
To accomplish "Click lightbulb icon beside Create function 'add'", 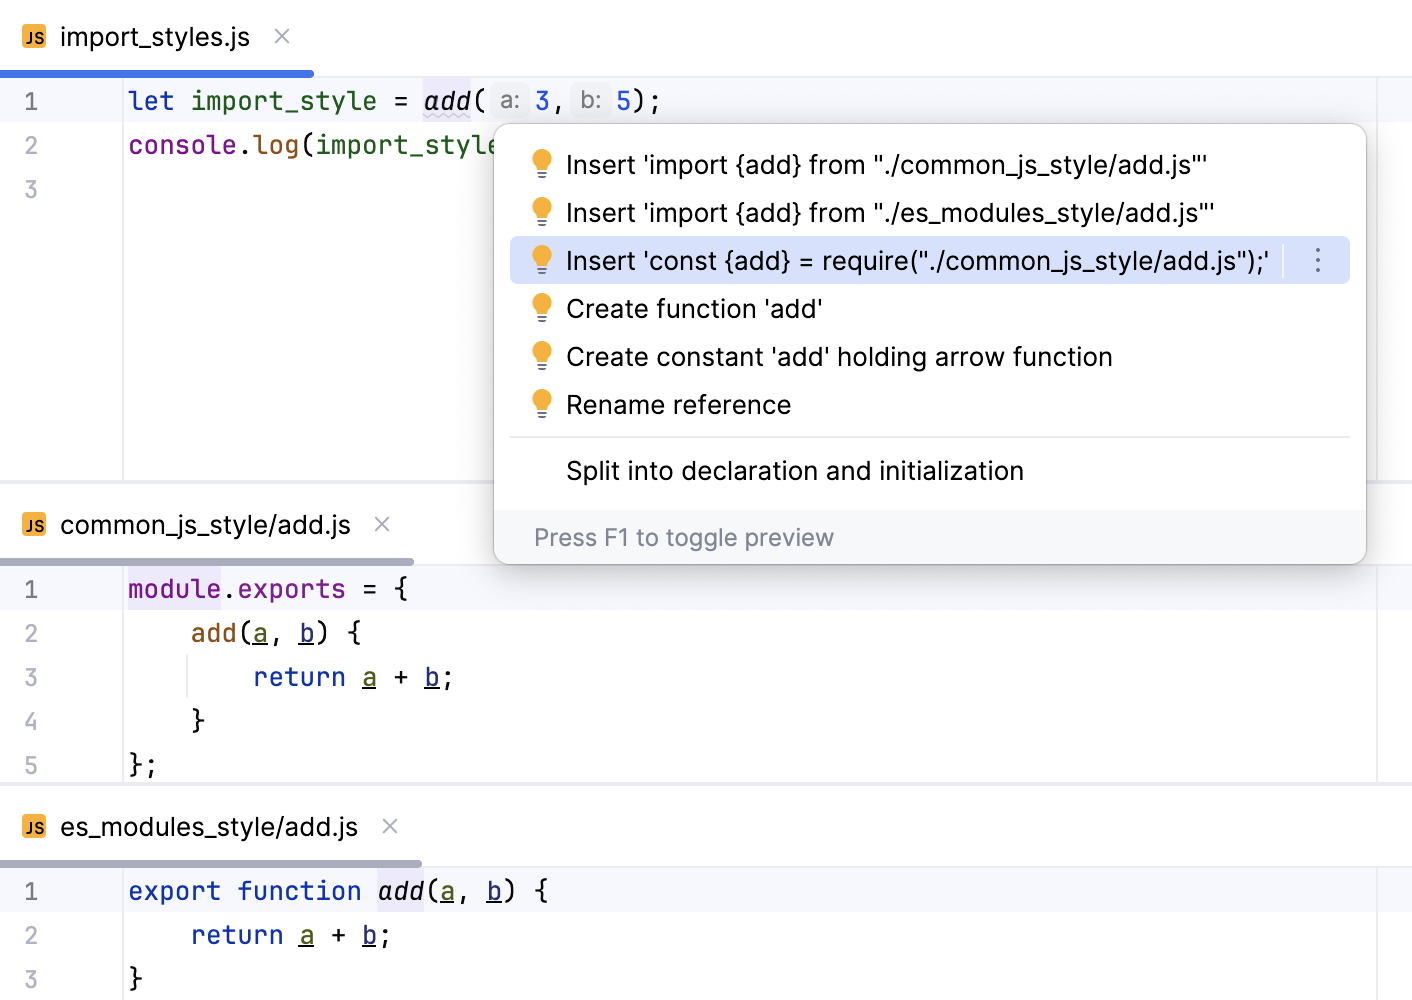I will point(542,308).
